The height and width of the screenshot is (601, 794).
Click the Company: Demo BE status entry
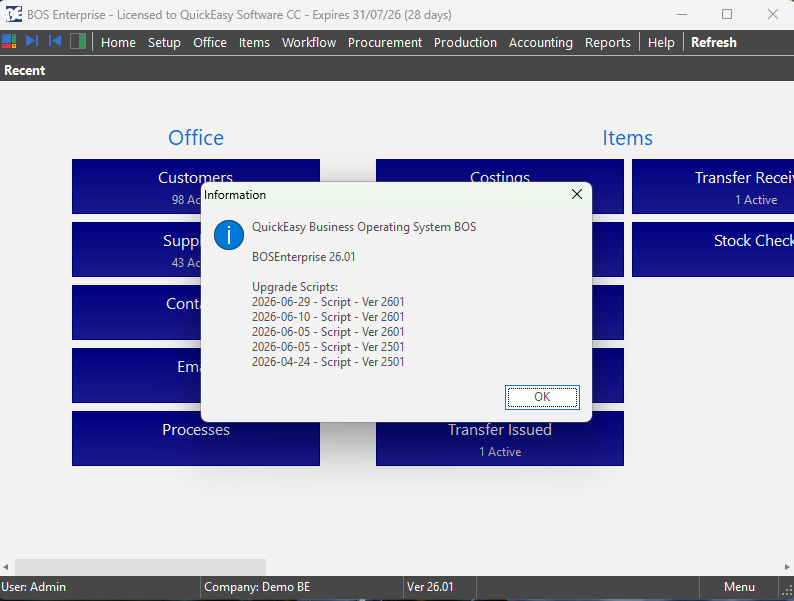click(257, 587)
